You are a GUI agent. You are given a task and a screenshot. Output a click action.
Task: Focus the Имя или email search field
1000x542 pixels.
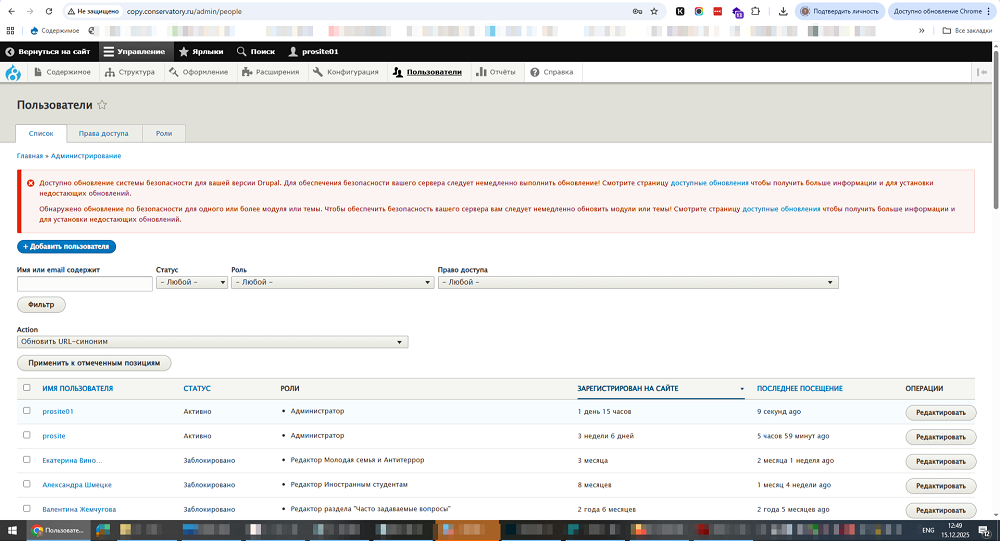coord(84,284)
